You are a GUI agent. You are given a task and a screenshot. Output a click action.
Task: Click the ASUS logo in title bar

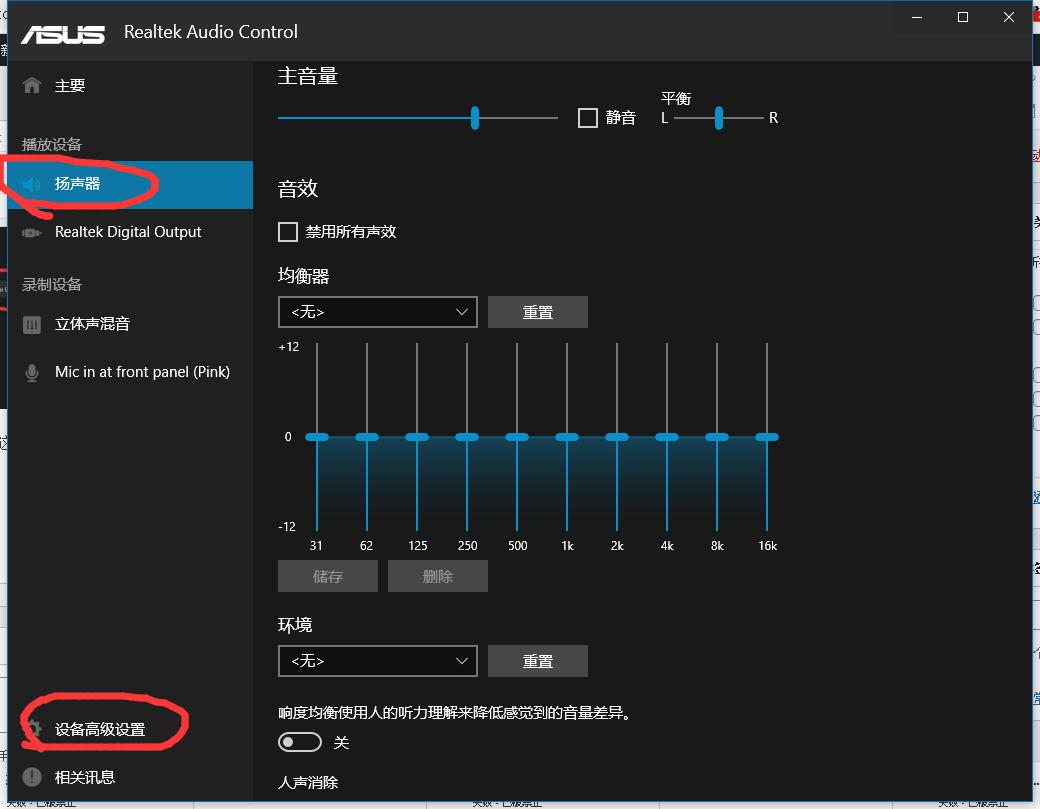pyautogui.click(x=63, y=32)
